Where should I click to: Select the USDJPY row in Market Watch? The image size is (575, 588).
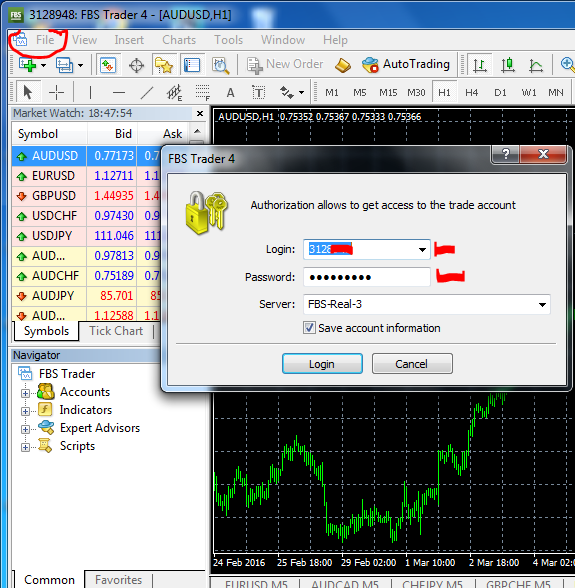pos(87,236)
